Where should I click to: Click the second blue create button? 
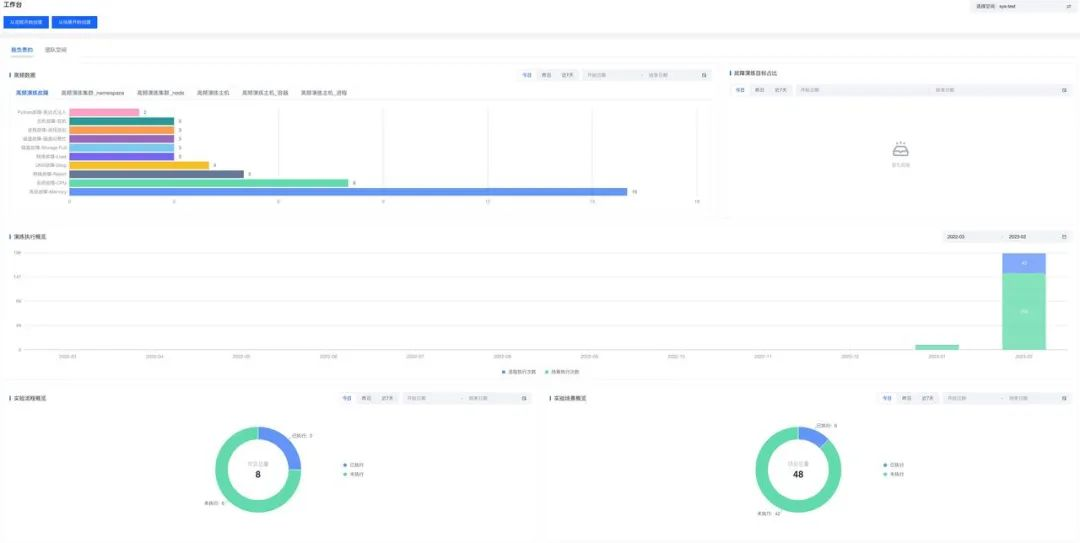coord(74,22)
